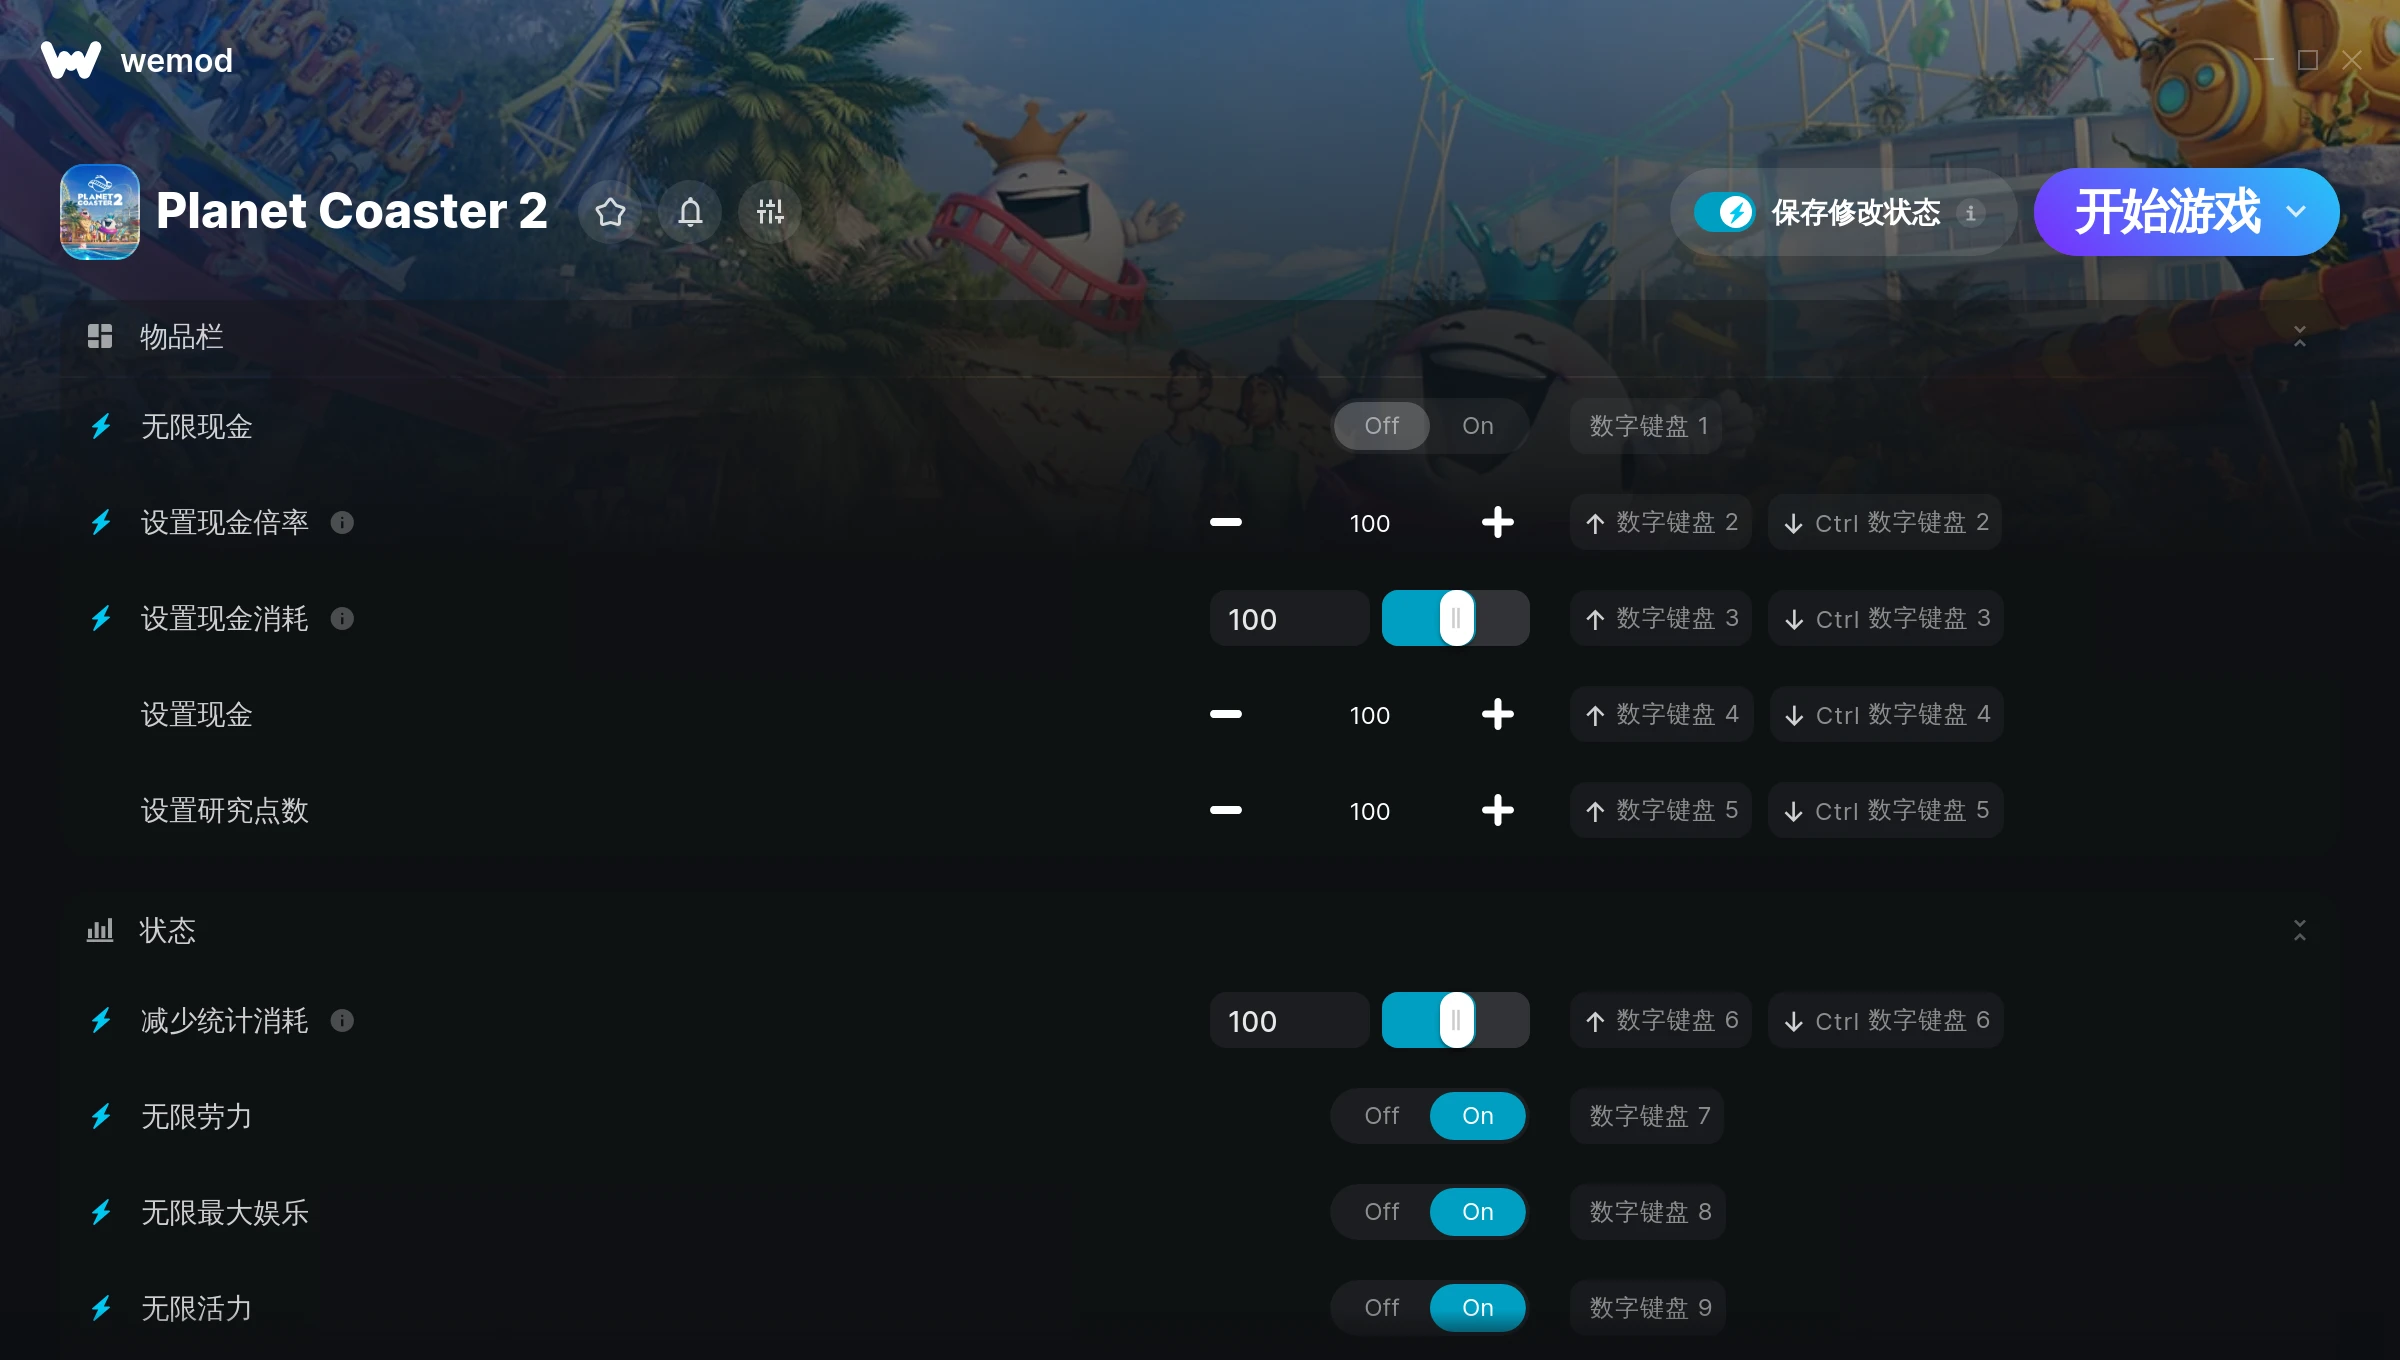Open the notification bell icon
This screenshot has width=2400, height=1360.
(x=690, y=212)
